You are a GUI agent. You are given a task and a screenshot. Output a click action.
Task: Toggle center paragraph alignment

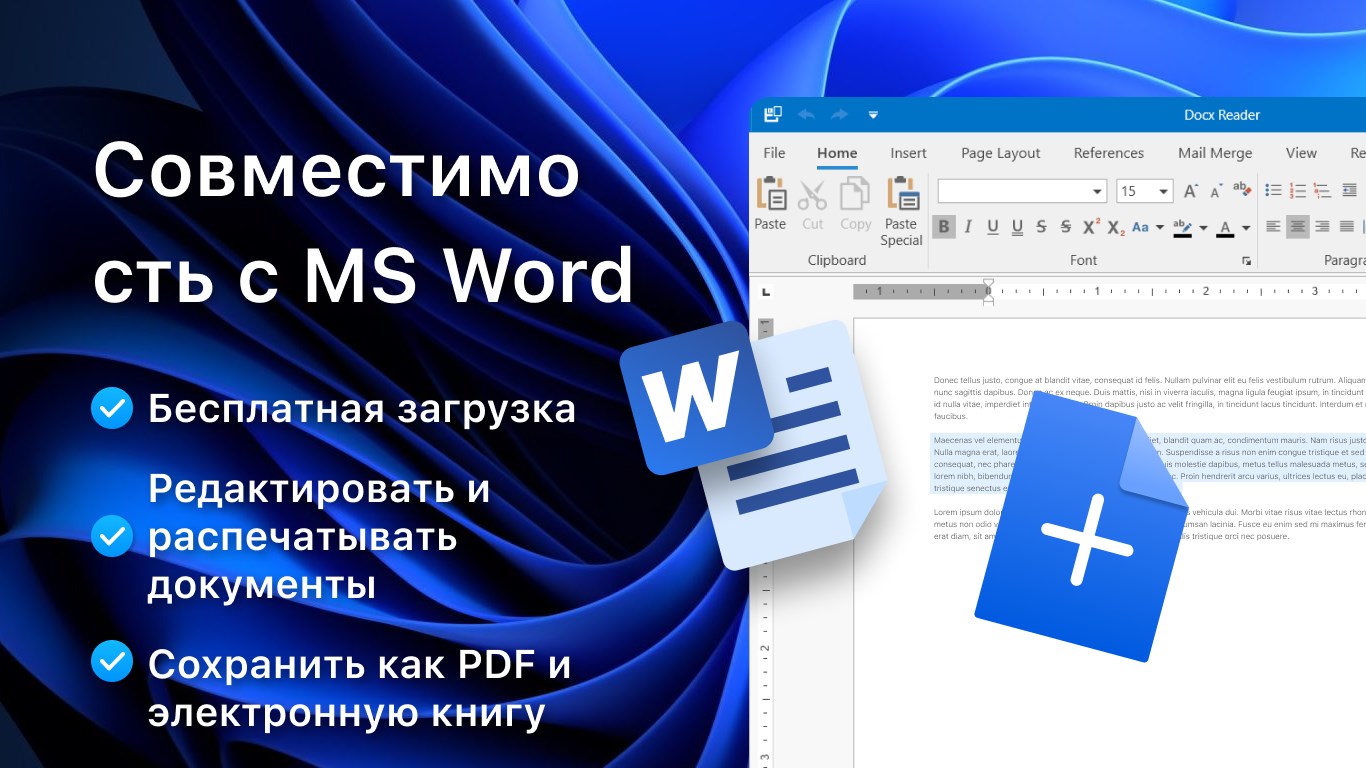pyautogui.click(x=1298, y=227)
